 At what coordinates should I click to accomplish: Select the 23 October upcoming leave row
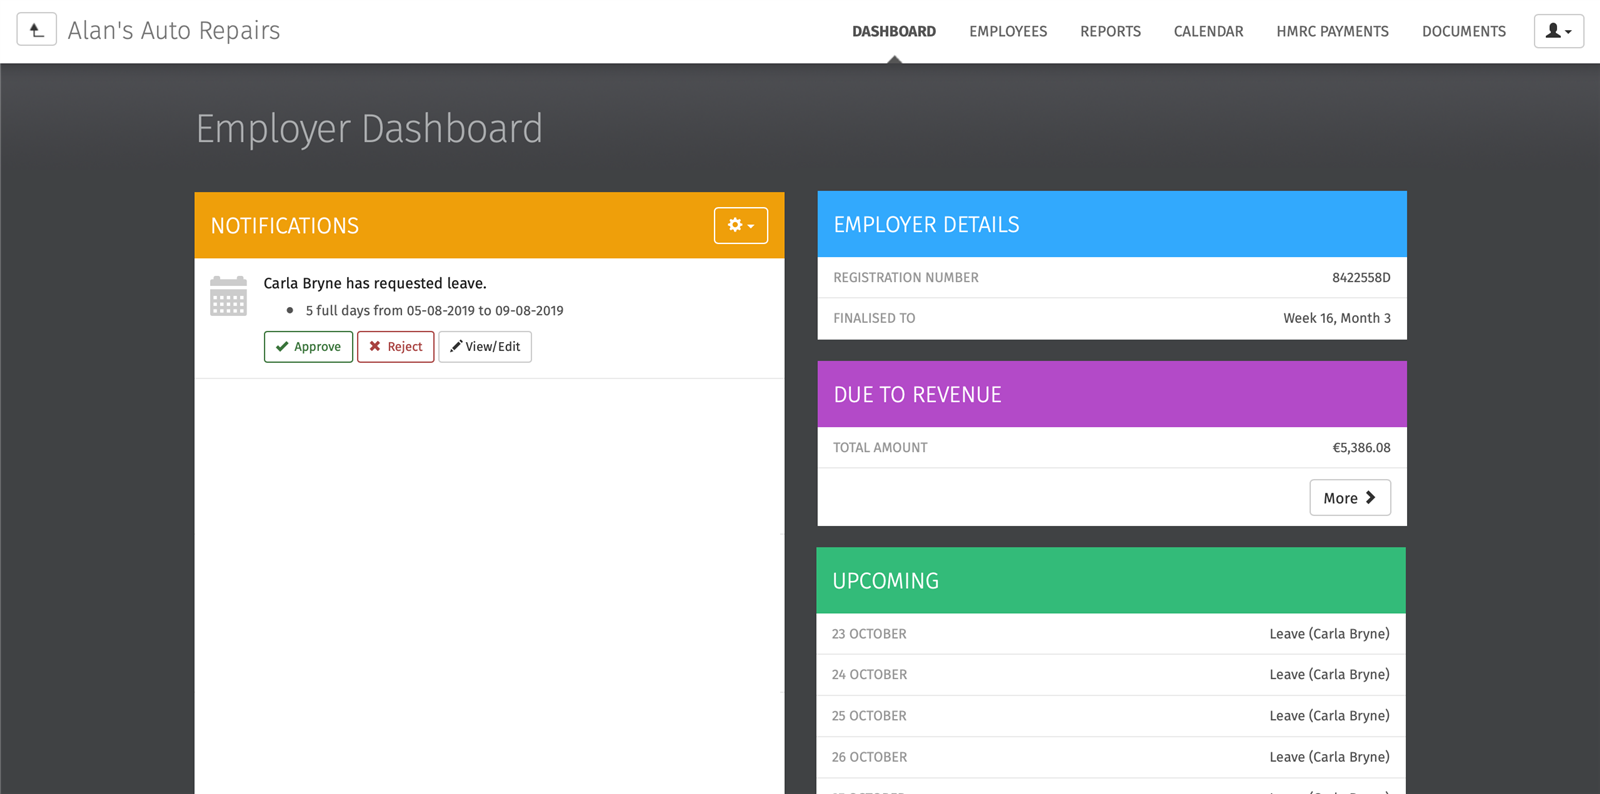(1110, 634)
